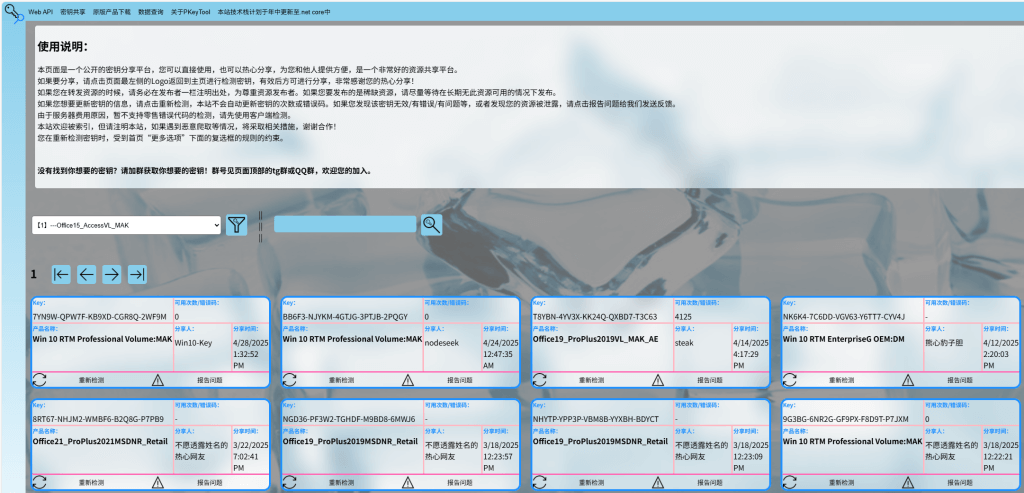
Task: Jump to the first page arrow
Action: (62, 274)
